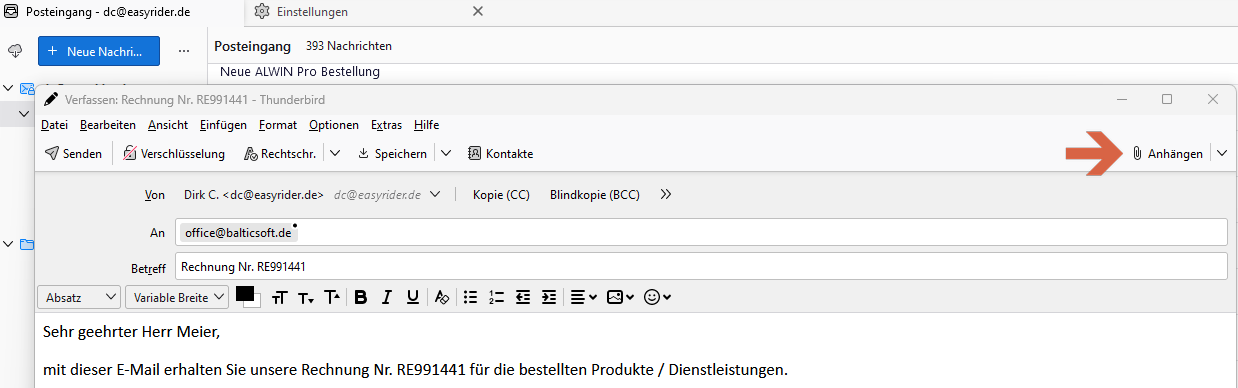Open the Einfügen menu
The image size is (1238, 388).
223,125
